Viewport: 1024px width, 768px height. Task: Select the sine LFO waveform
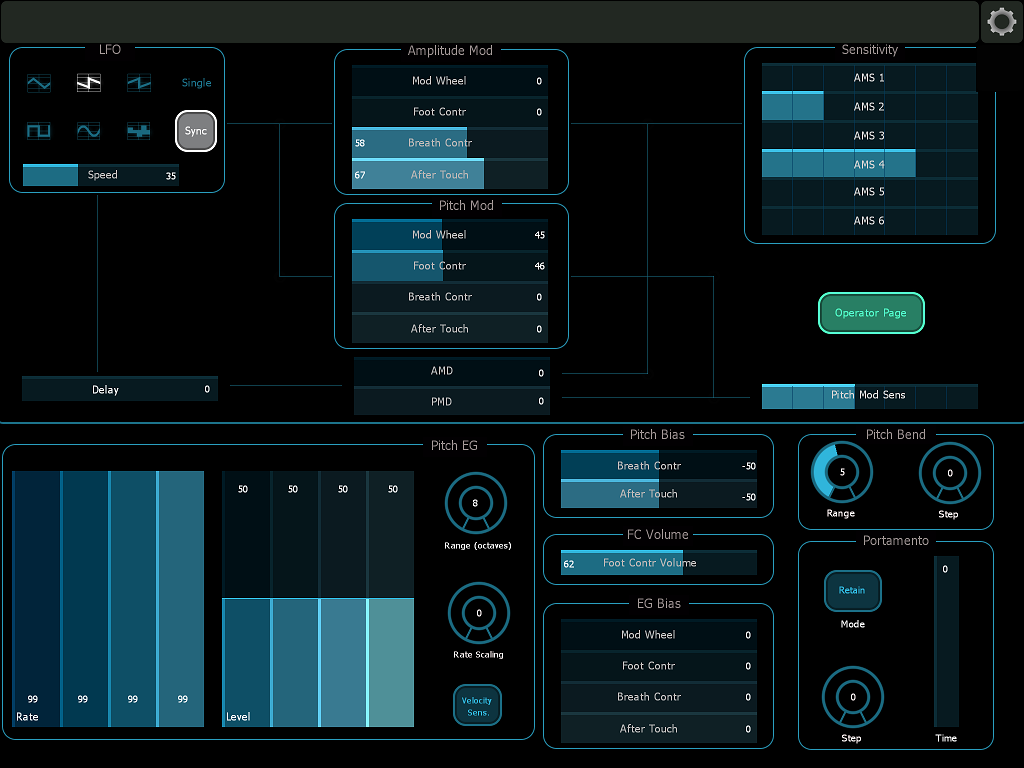tap(88, 131)
